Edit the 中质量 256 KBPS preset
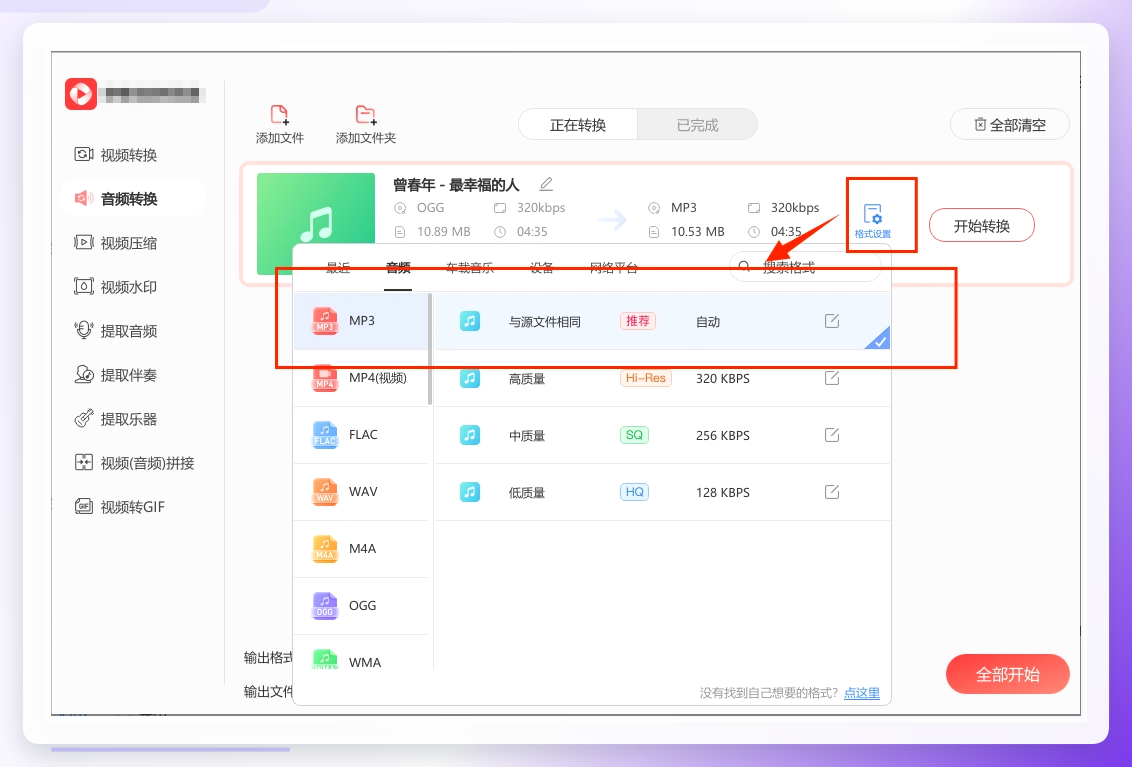This screenshot has width=1132, height=767. pos(832,435)
